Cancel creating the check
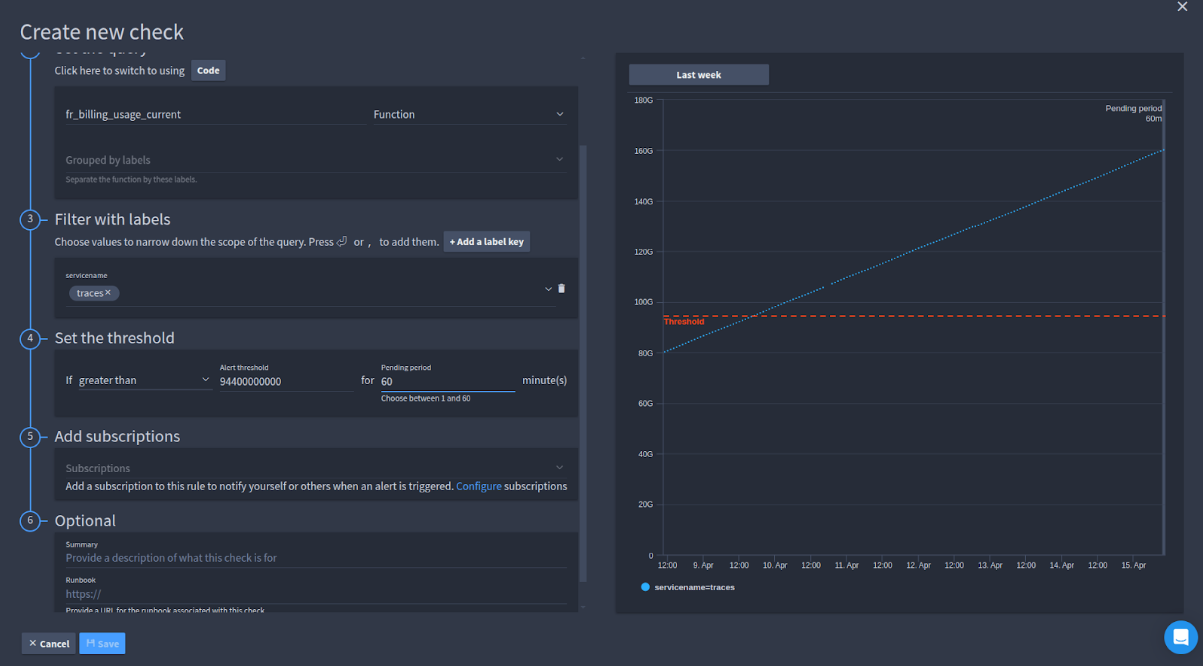Screen dimensions: 1203x666 coord(49,643)
